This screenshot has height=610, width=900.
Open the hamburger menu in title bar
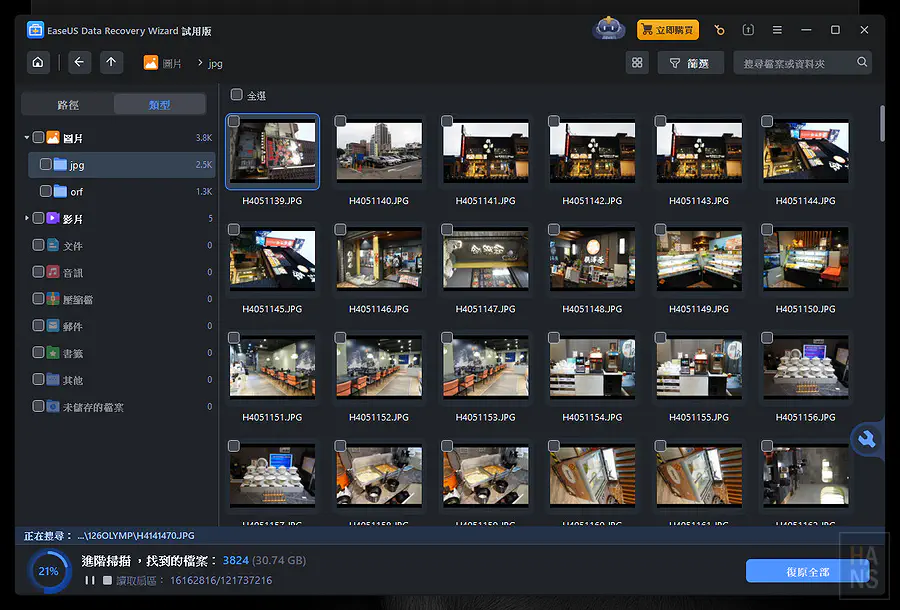(777, 30)
